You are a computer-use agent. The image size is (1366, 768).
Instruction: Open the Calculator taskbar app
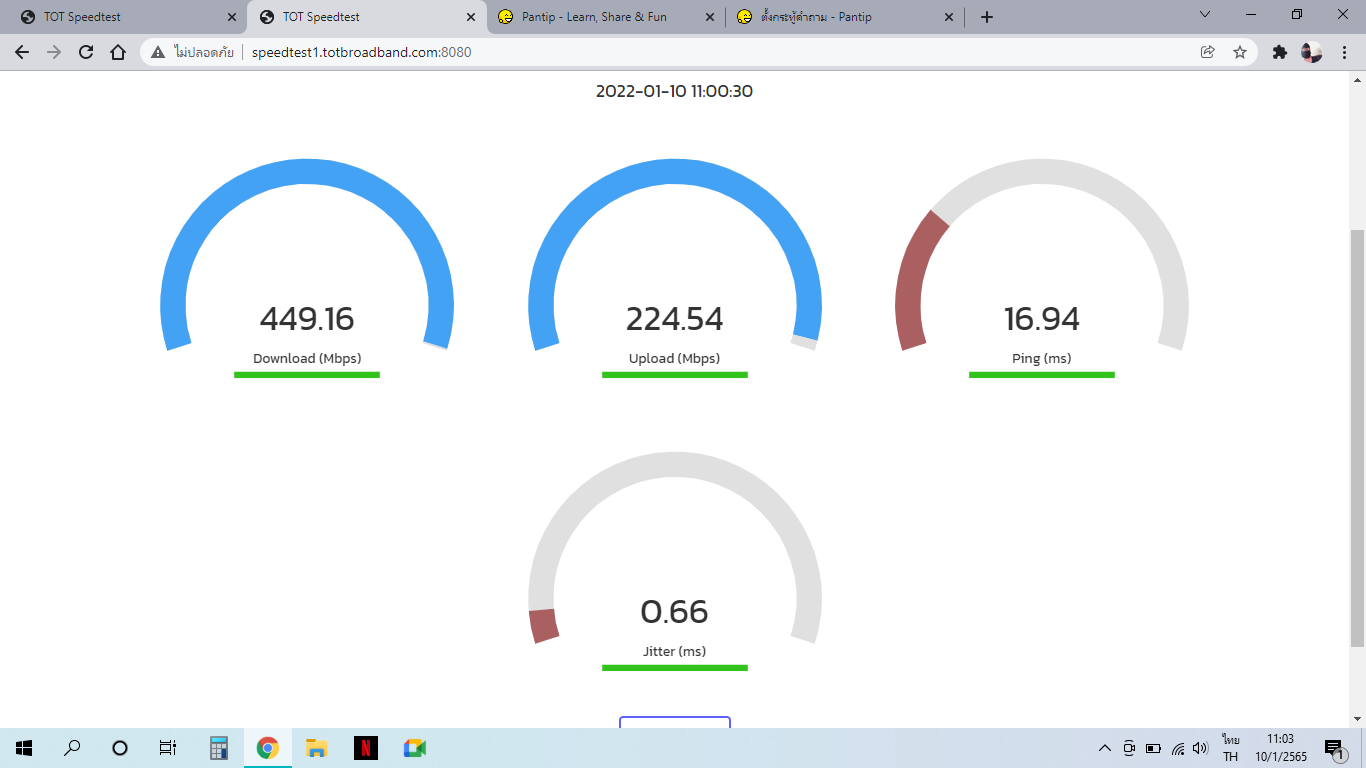tap(219, 748)
